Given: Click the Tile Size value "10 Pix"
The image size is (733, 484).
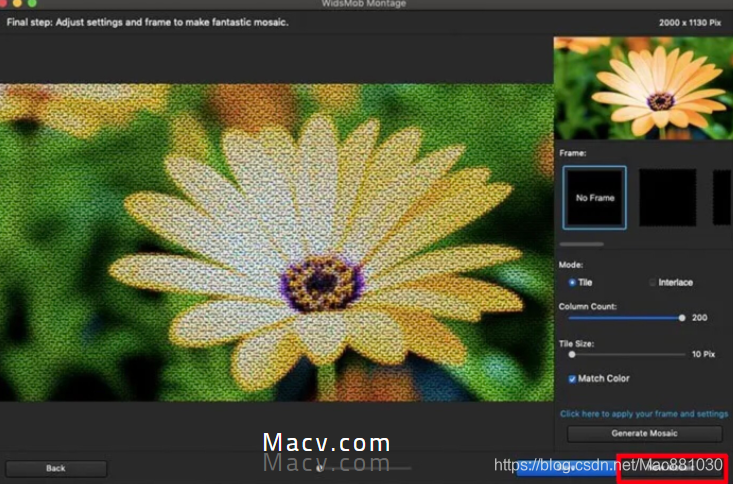Looking at the screenshot, I should 703,354.
